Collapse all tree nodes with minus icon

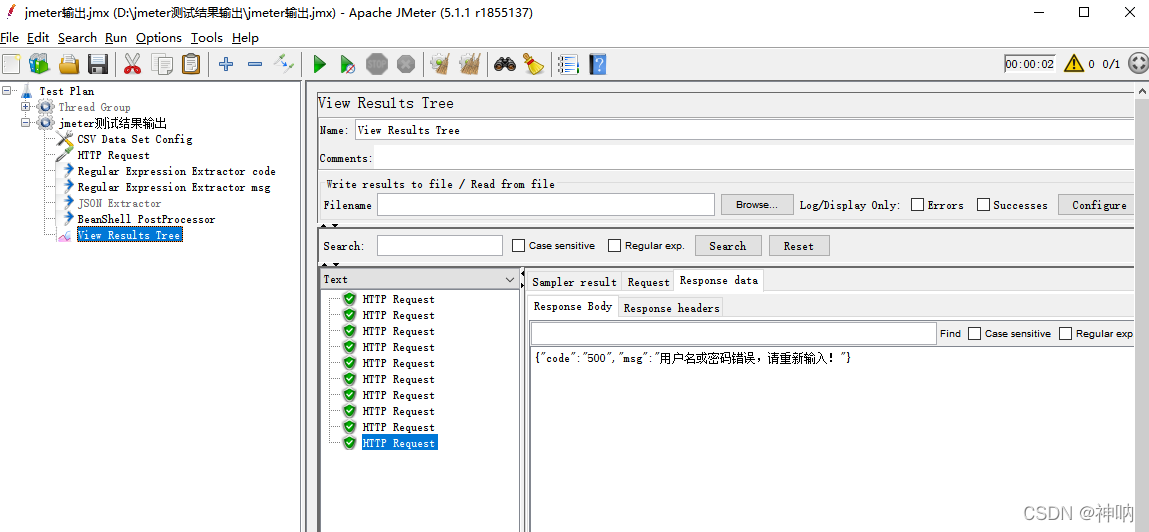[255, 64]
